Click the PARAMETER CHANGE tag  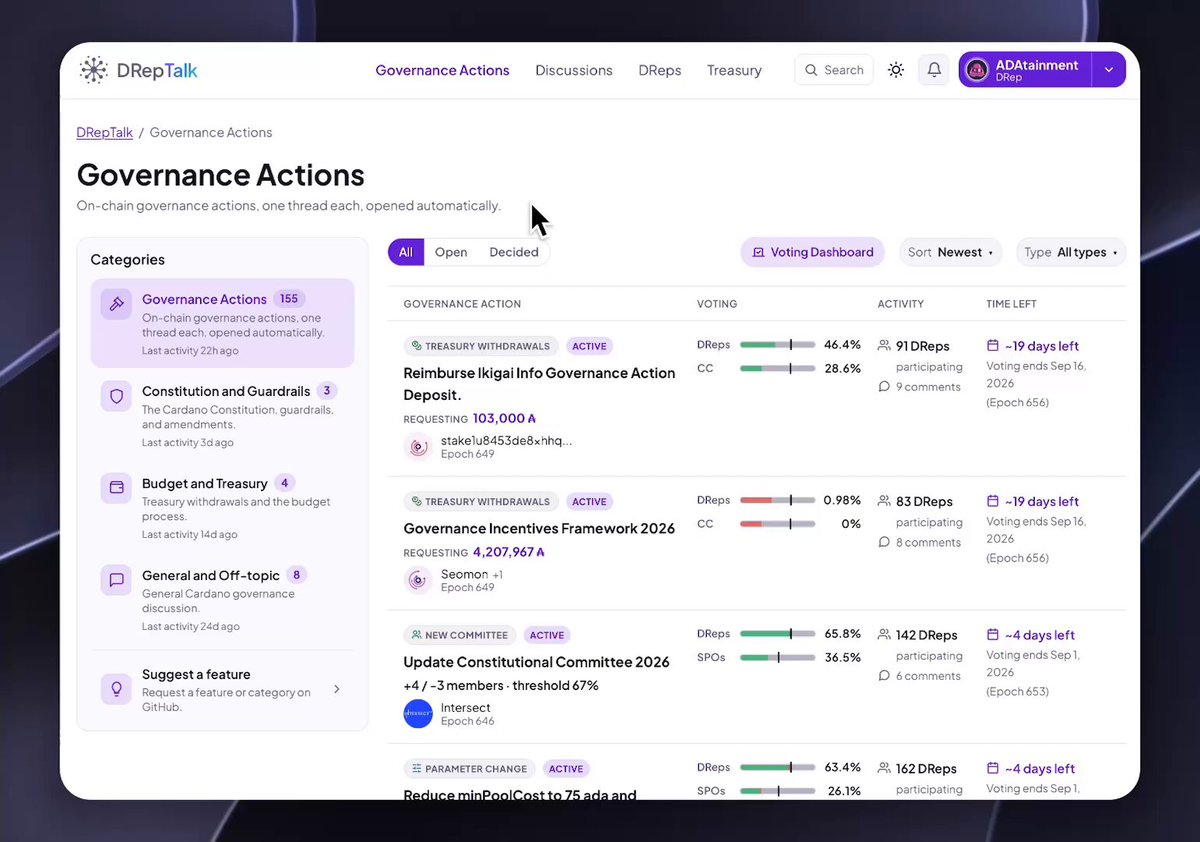click(x=469, y=769)
